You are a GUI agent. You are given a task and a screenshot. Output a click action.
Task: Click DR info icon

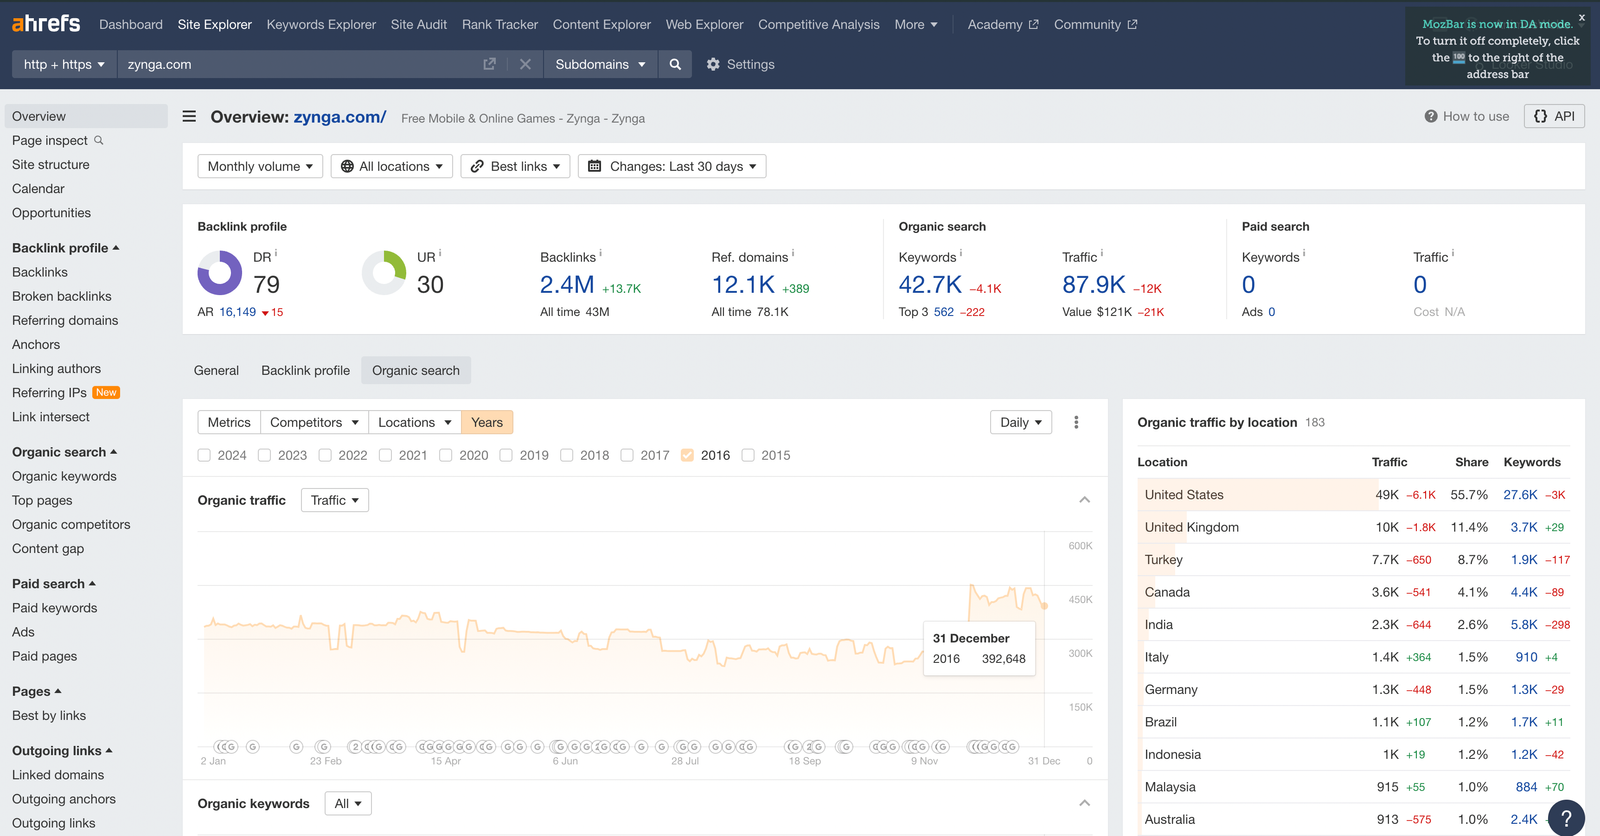coord(276,253)
